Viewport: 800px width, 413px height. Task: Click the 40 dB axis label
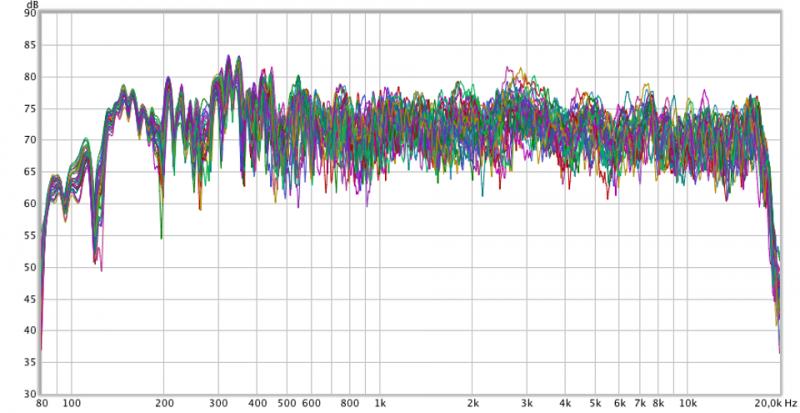coord(30,330)
